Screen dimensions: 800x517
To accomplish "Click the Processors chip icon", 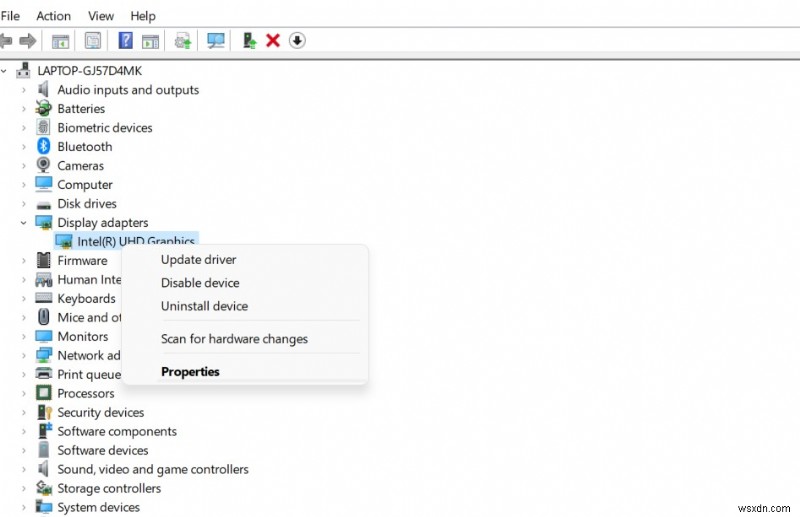I will pyautogui.click(x=43, y=393).
